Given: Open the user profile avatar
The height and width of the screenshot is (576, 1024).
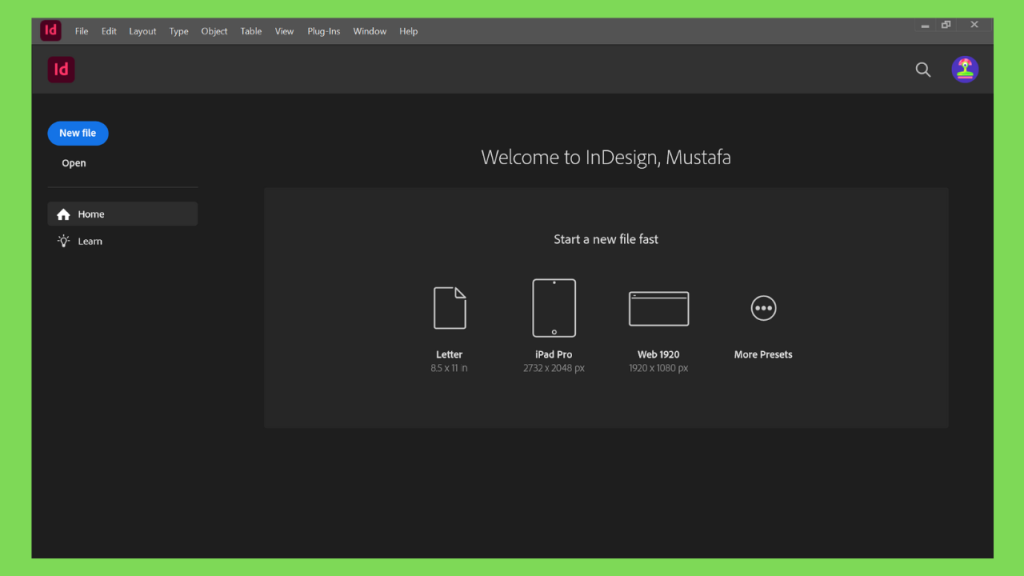Looking at the screenshot, I should click(965, 69).
